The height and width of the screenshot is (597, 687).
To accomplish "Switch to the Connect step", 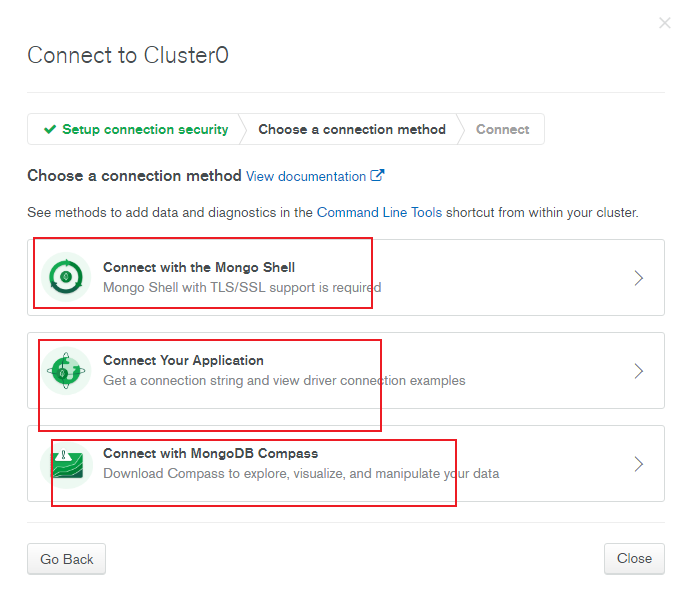I will 503,129.
